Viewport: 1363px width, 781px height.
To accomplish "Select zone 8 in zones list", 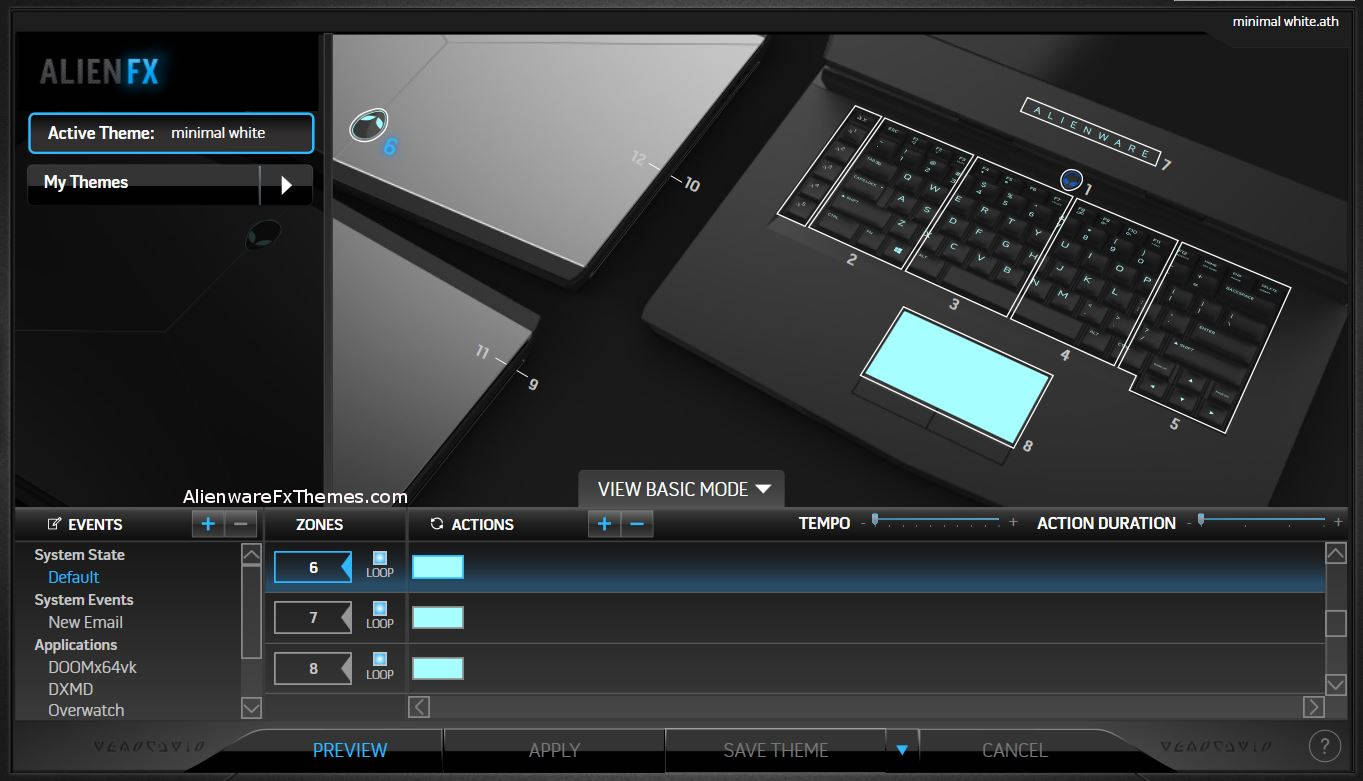I will pyautogui.click(x=313, y=667).
